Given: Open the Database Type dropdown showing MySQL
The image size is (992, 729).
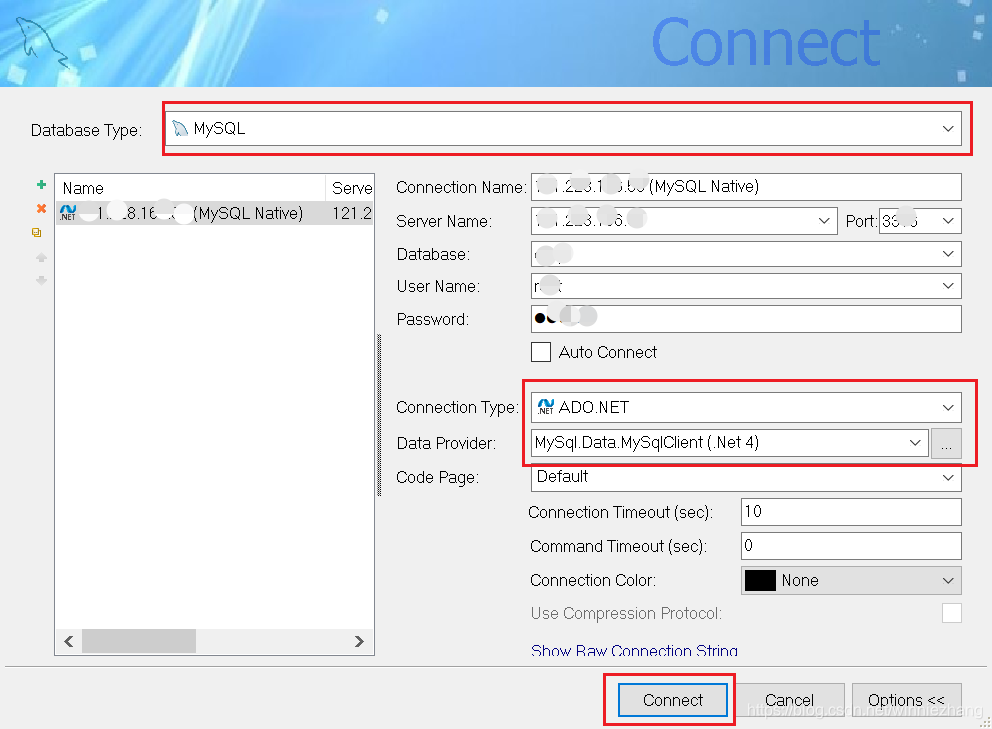Looking at the screenshot, I should [x=563, y=128].
